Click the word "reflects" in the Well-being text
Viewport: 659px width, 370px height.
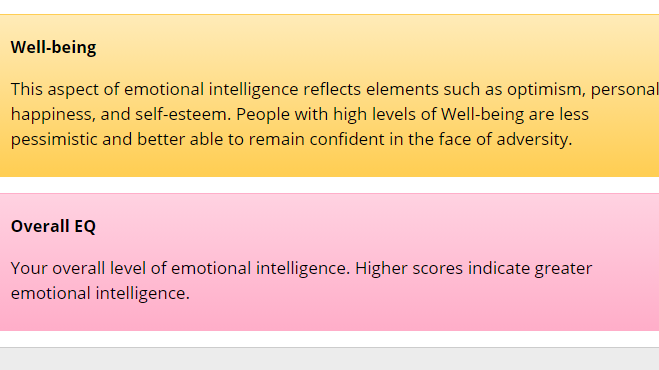point(332,89)
